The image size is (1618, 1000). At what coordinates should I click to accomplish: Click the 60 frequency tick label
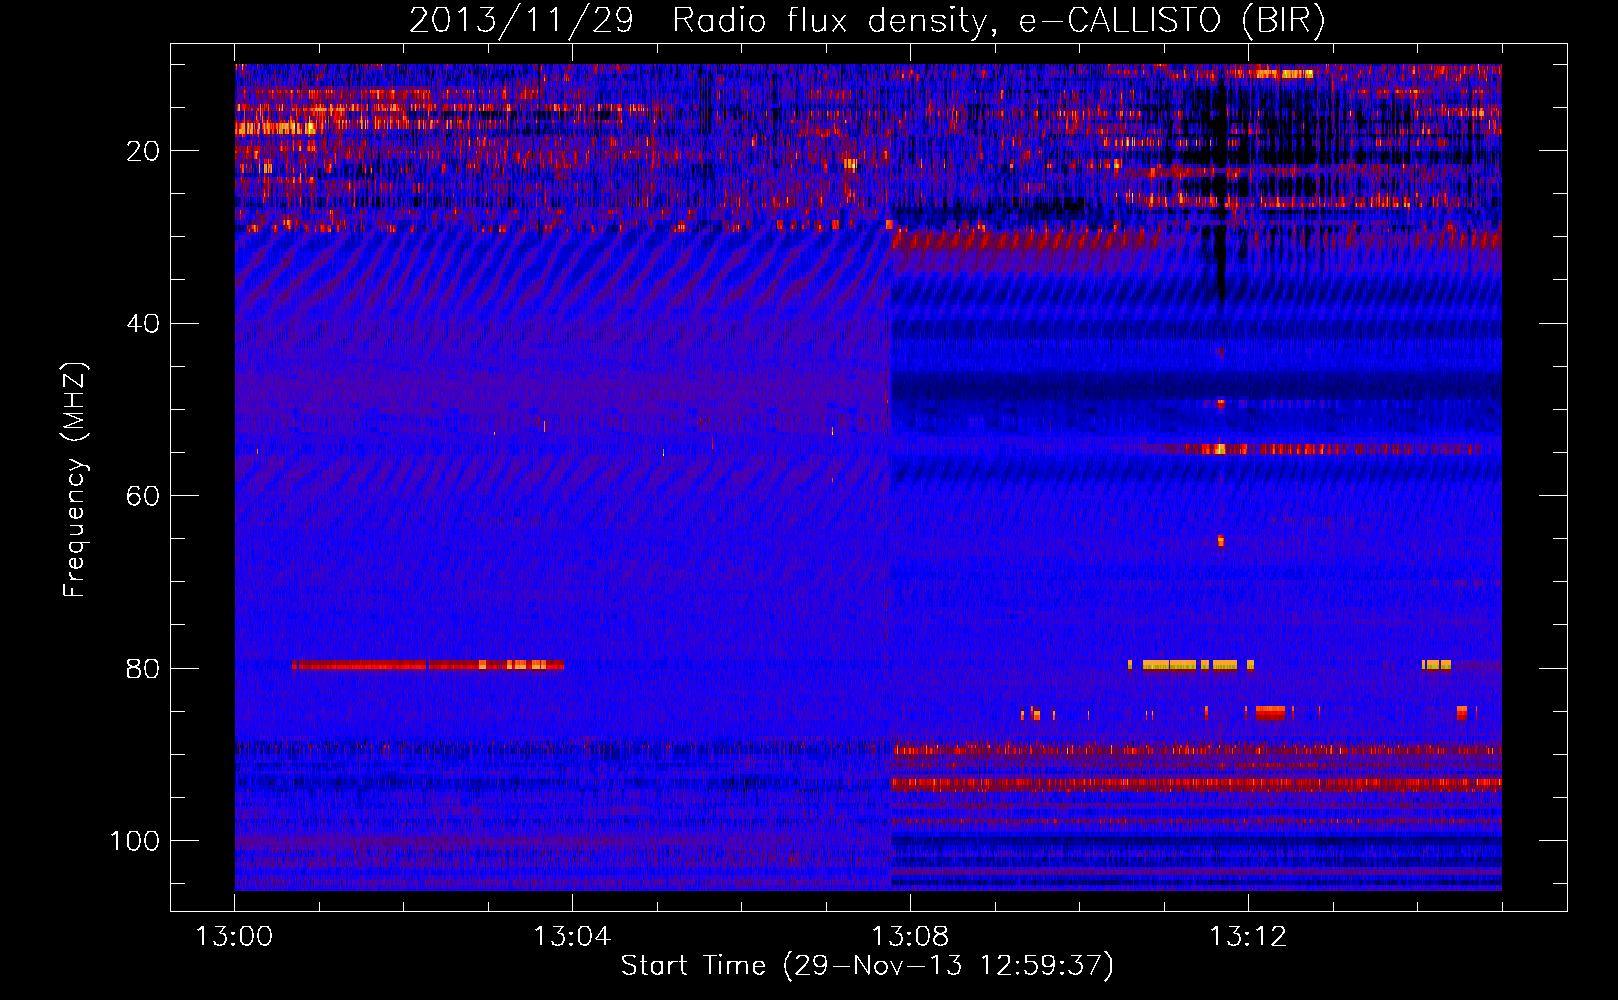click(x=143, y=496)
